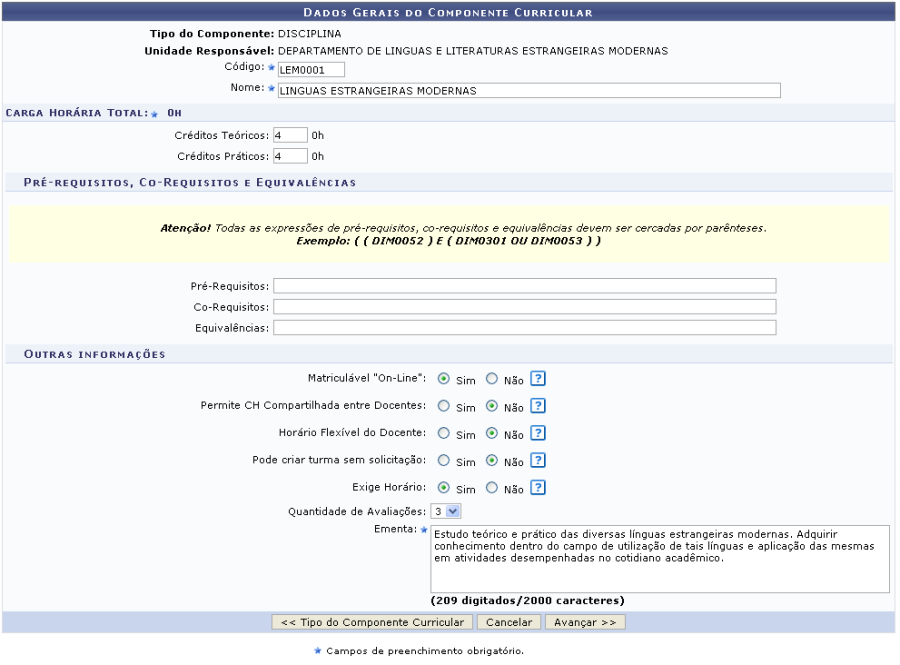This screenshot has width=900, height=665.
Task: Set Pode criar turma sem solicitação to Sim
Action: (x=443, y=461)
